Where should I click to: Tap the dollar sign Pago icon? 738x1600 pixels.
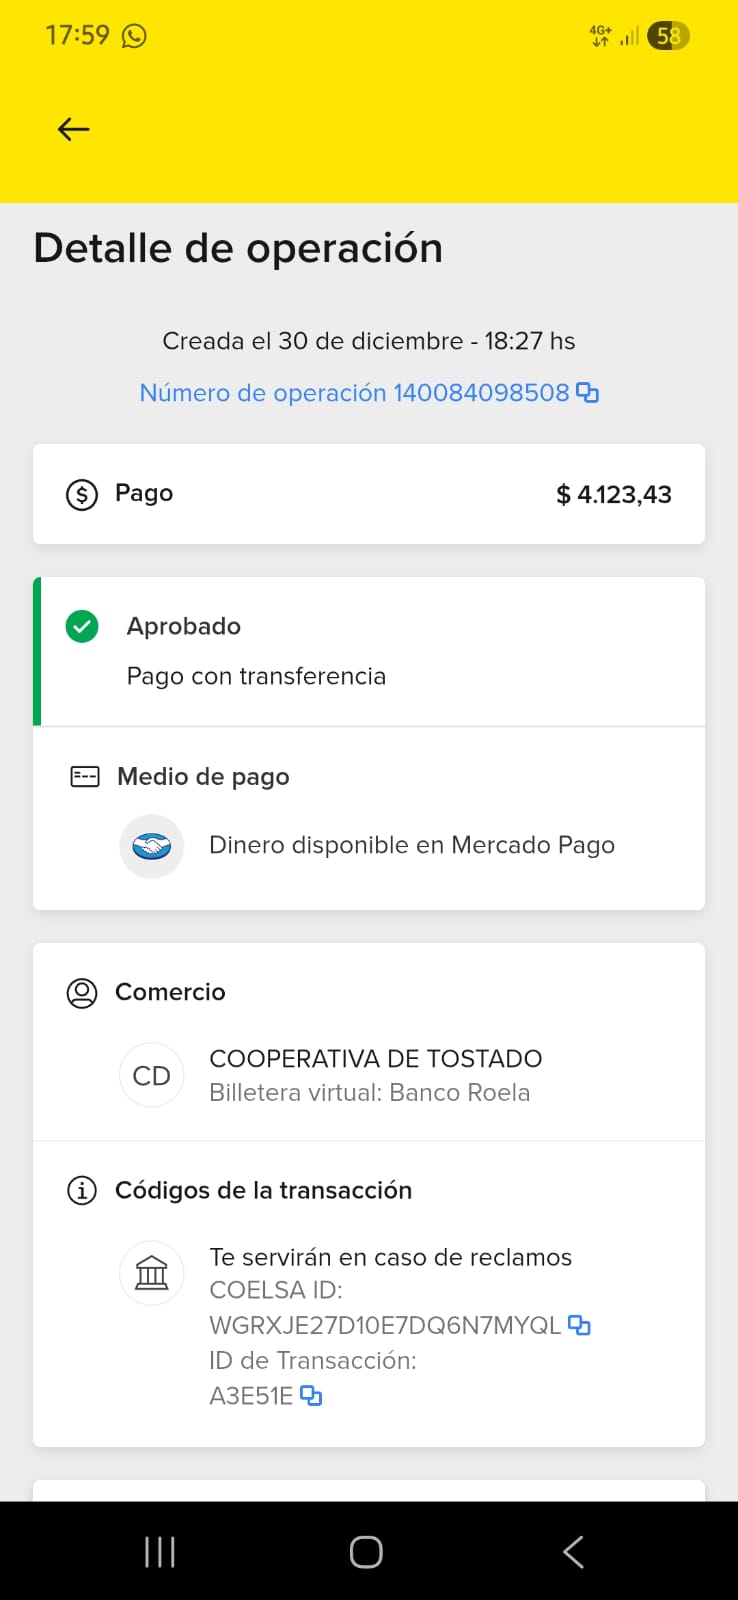[x=82, y=494]
